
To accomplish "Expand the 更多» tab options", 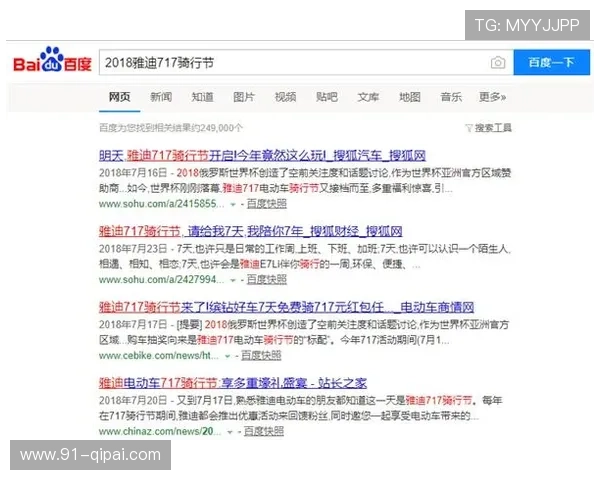I will [492, 97].
